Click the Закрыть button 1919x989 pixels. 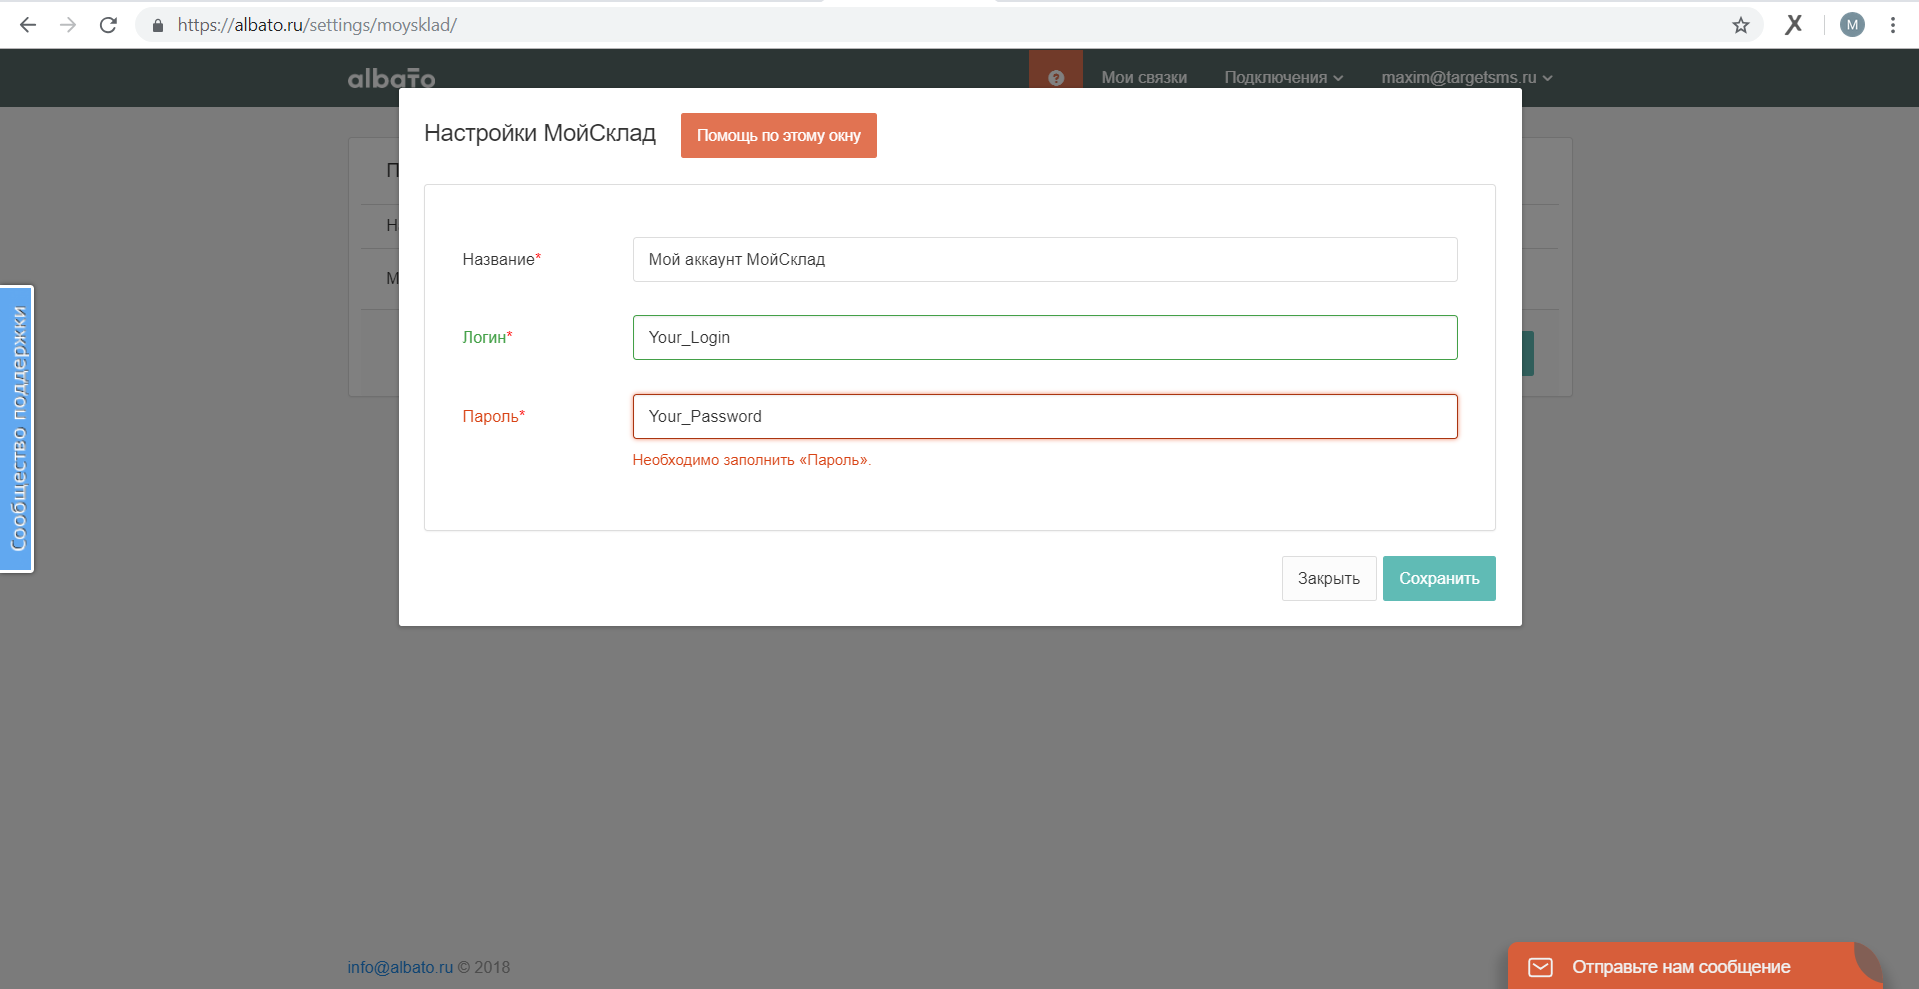click(1329, 579)
